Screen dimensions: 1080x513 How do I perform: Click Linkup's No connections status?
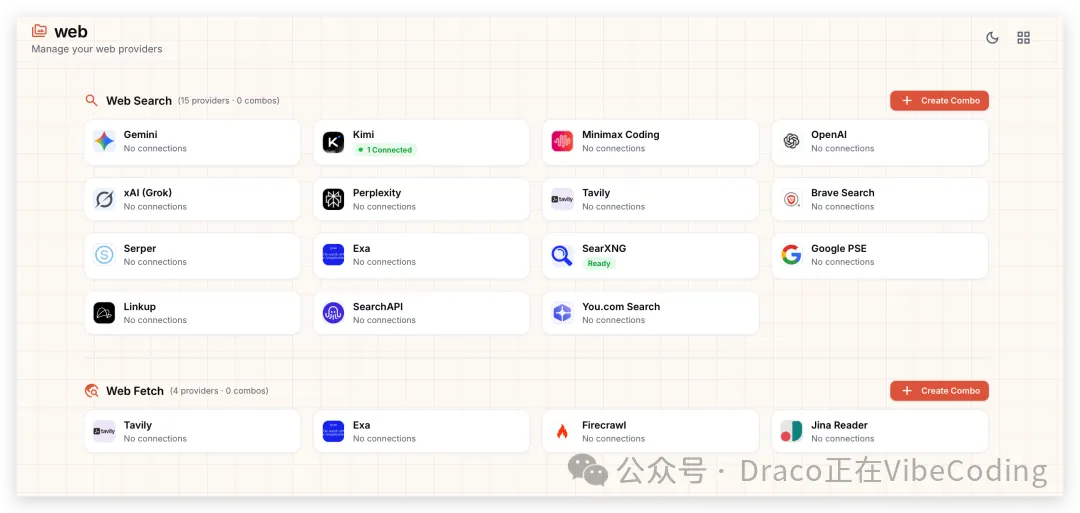[155, 320]
